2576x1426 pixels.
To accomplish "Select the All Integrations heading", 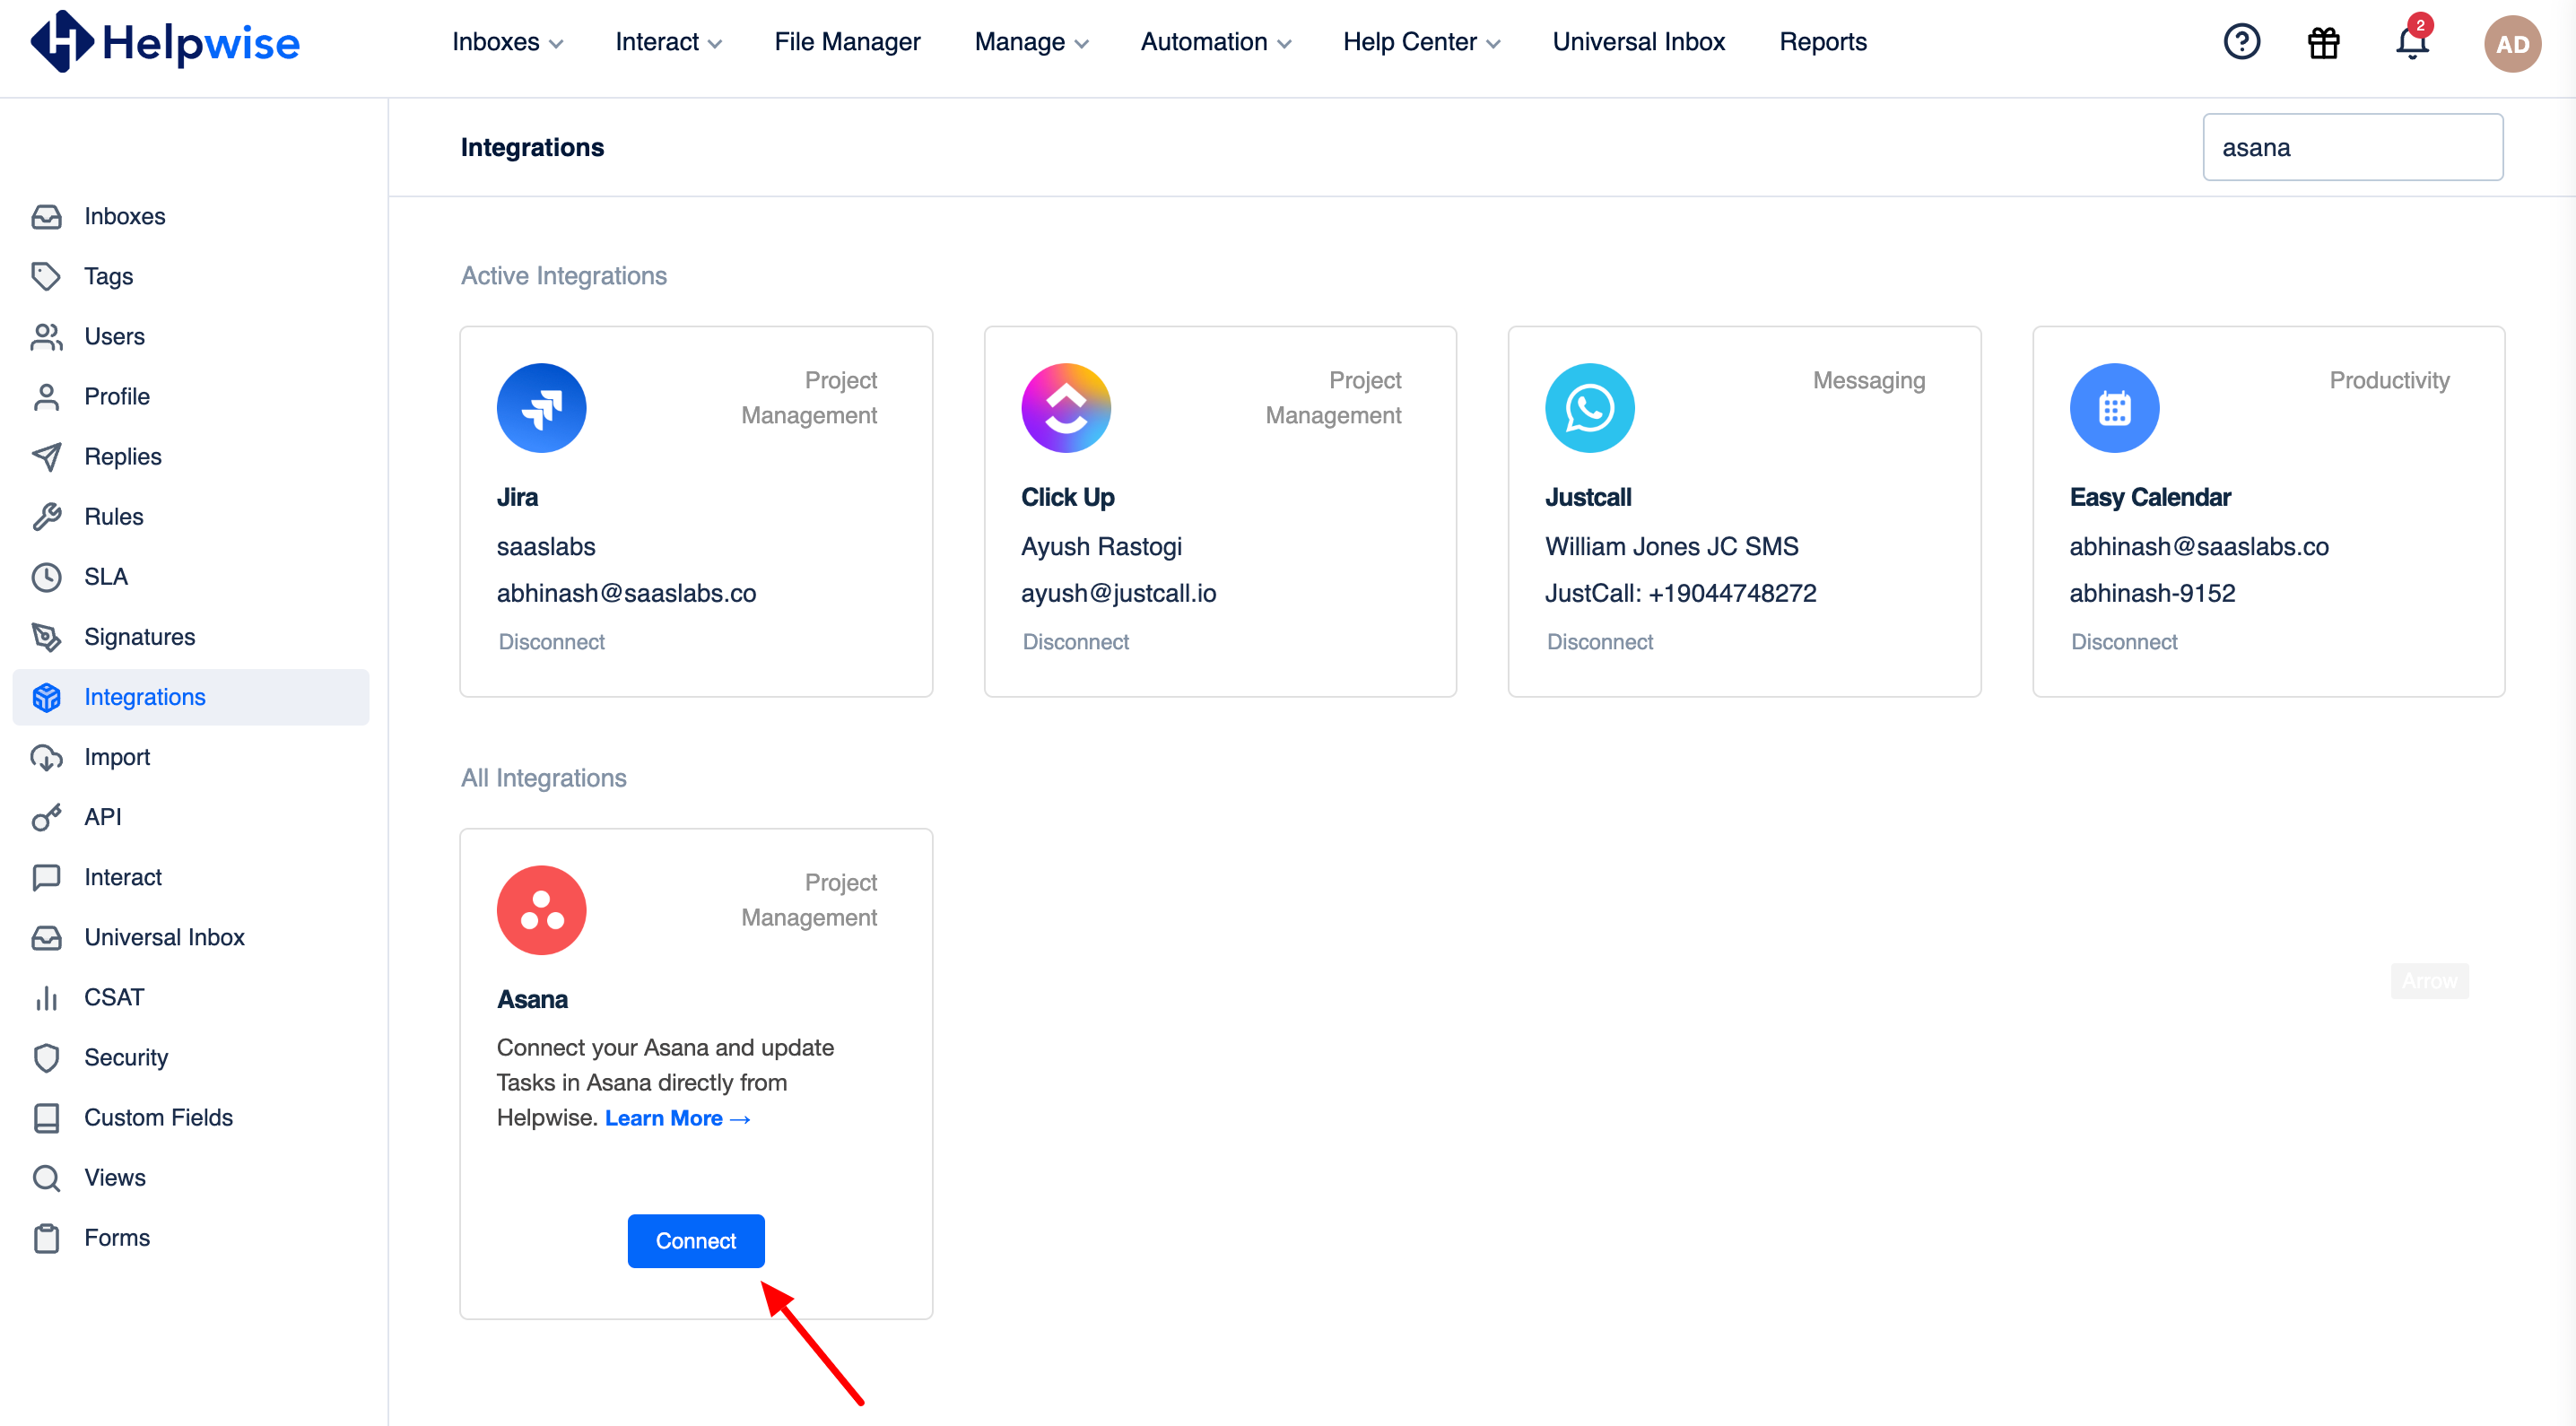I will pos(543,777).
